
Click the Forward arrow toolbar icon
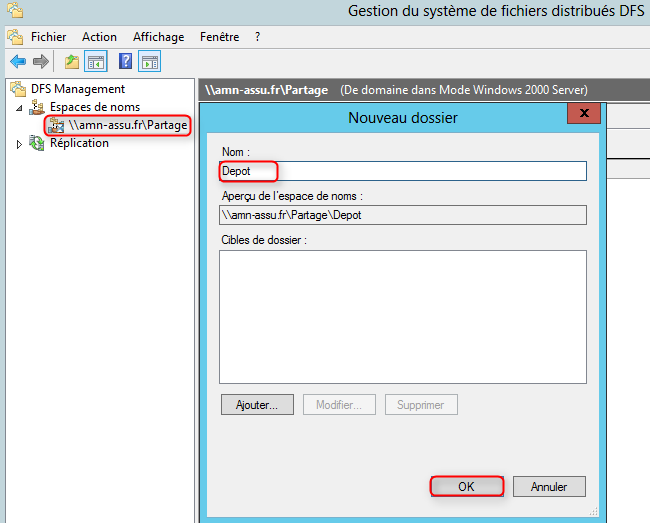click(x=40, y=62)
